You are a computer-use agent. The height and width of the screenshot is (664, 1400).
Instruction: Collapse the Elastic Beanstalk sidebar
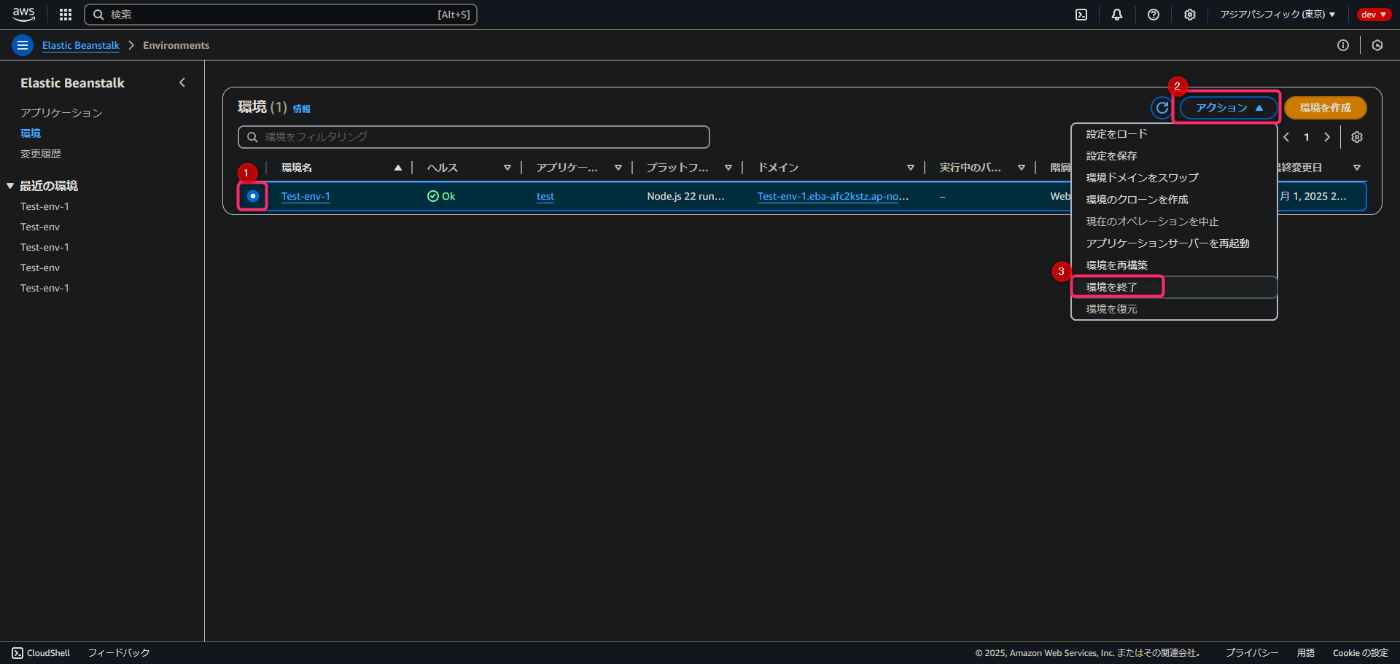click(182, 83)
